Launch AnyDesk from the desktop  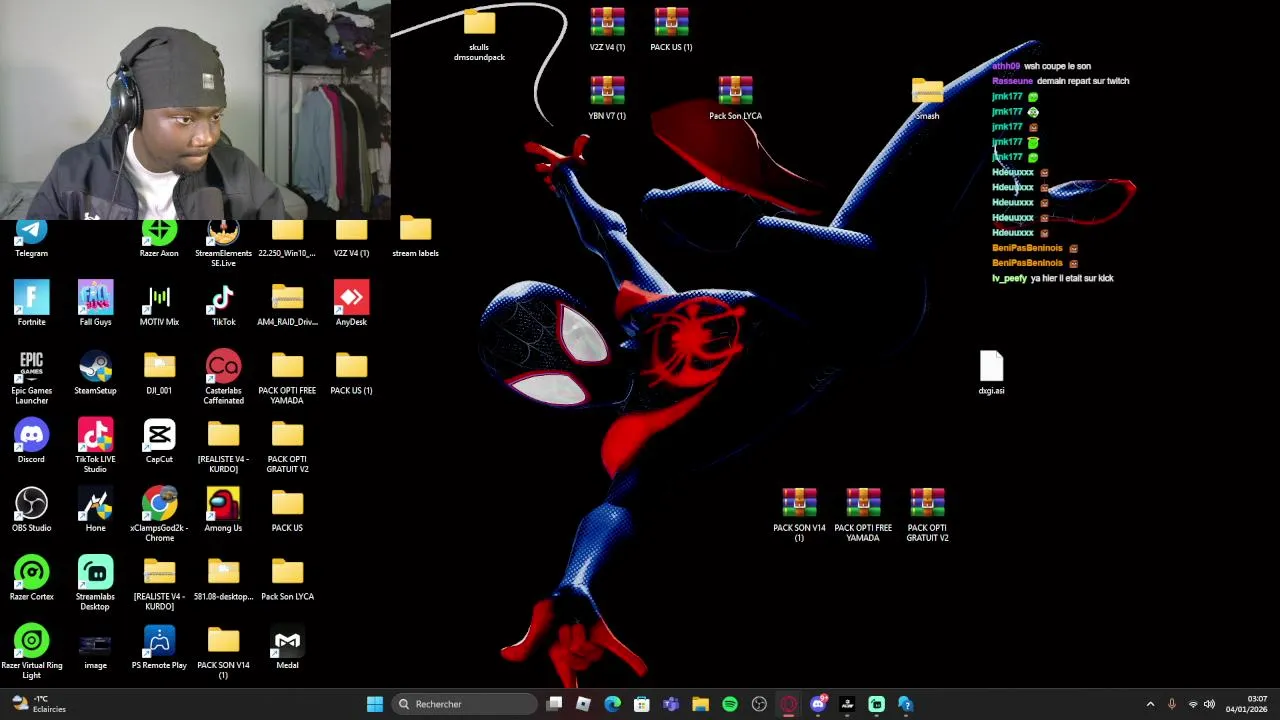(x=351, y=304)
